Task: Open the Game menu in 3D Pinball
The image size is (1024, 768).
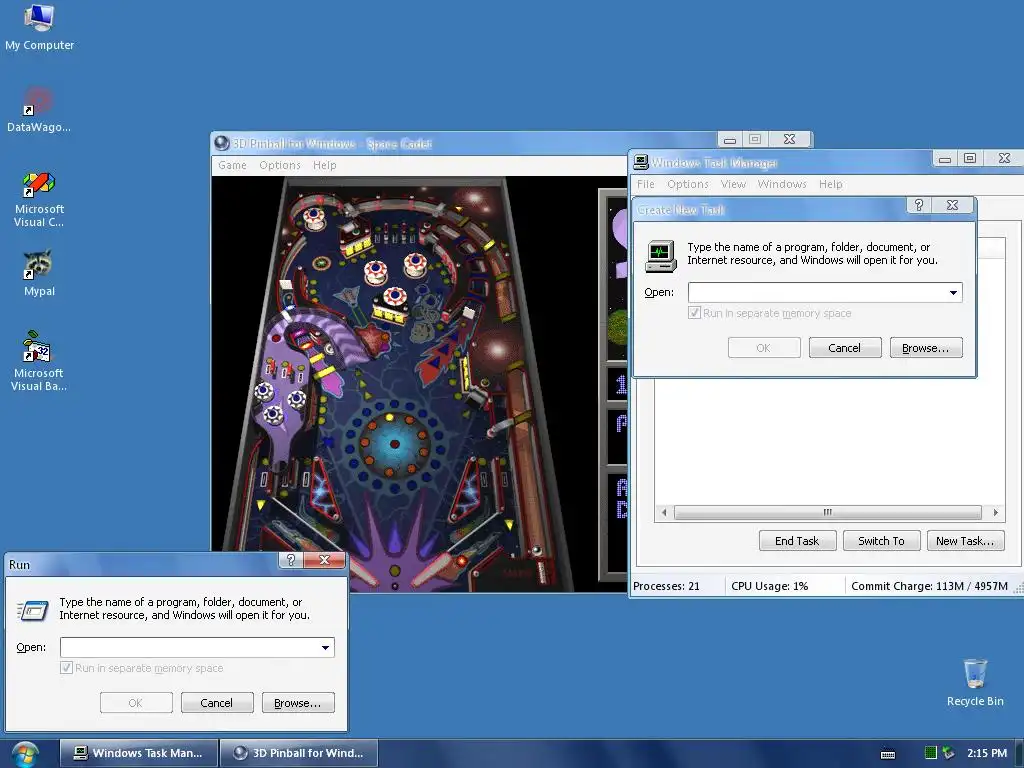Action: 232,165
